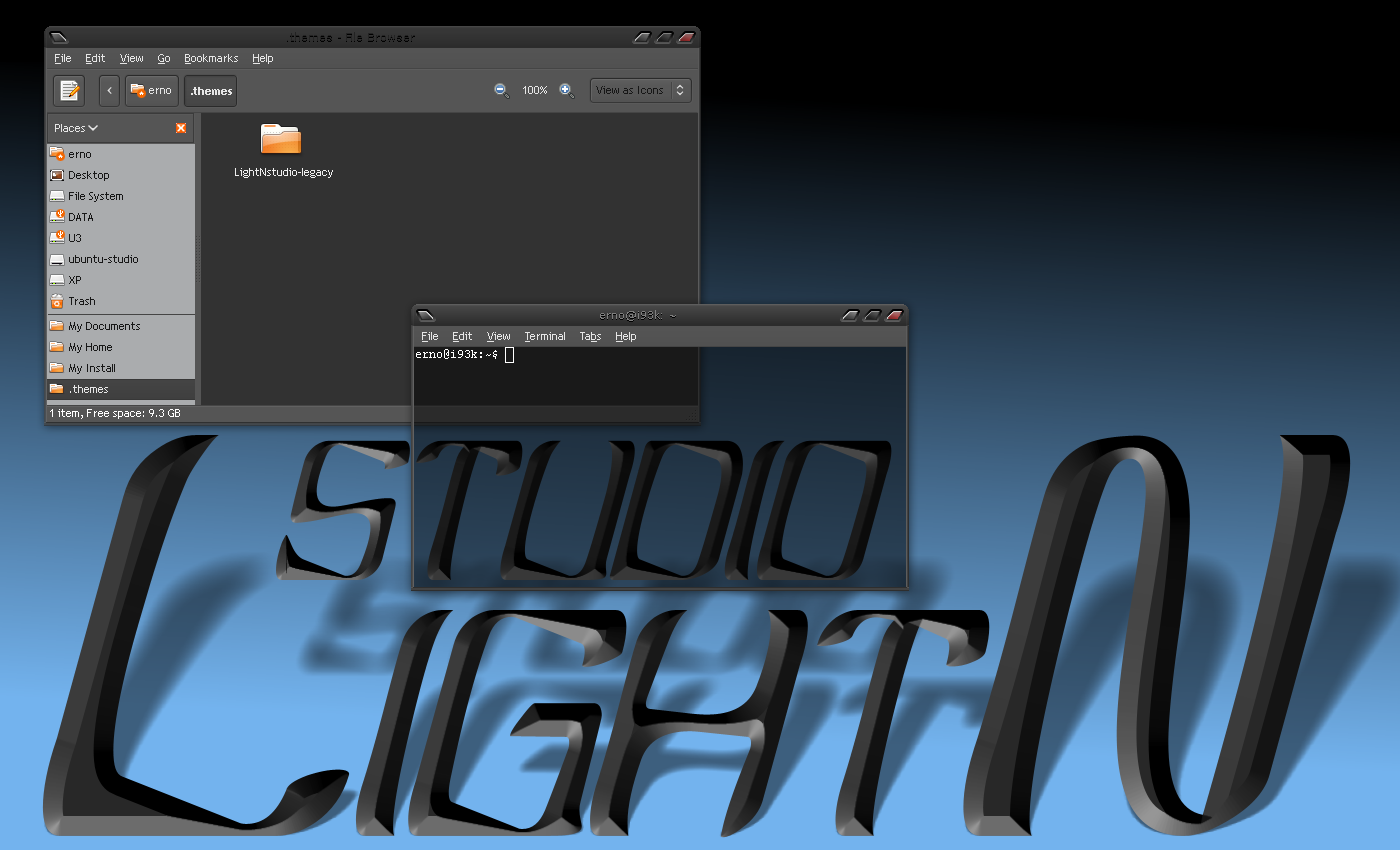Click the edit location notepad icon

[69, 91]
